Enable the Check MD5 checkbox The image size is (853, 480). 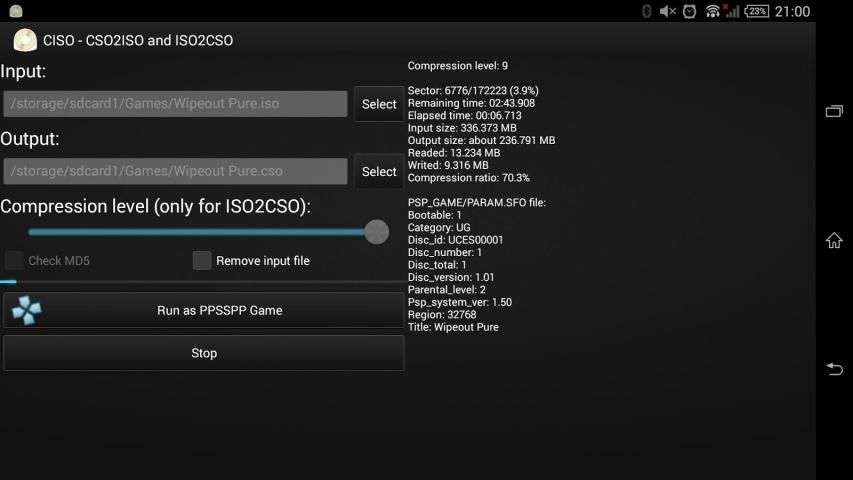[15, 261]
